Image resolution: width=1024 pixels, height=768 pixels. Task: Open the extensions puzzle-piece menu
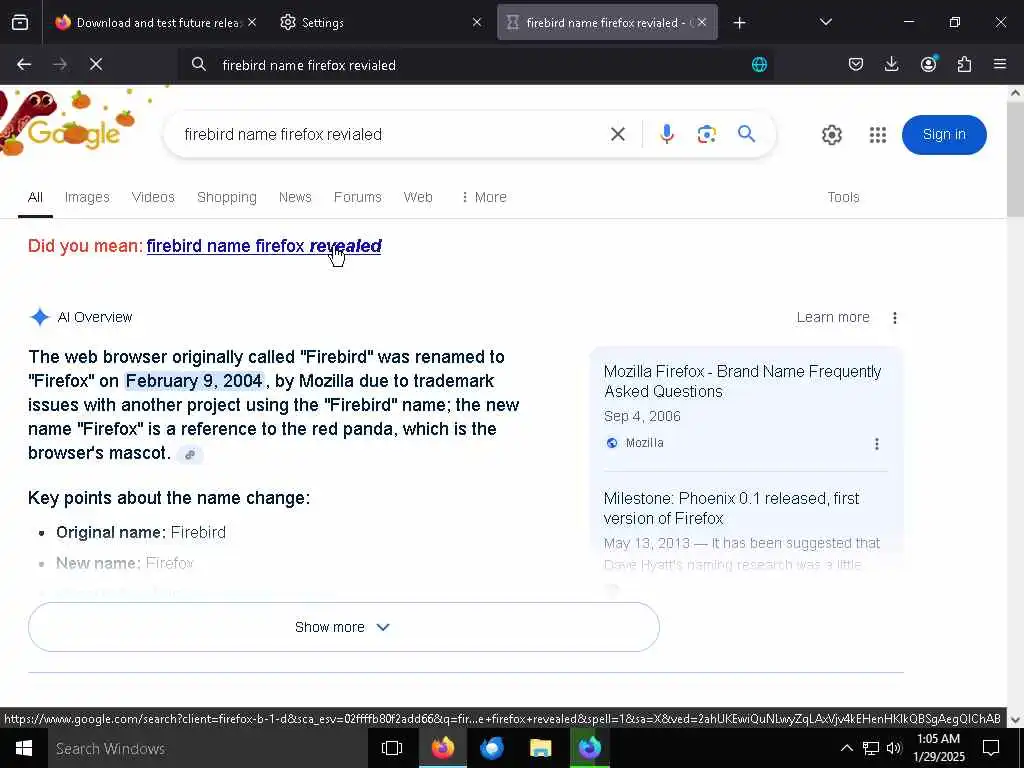pyautogui.click(x=964, y=64)
